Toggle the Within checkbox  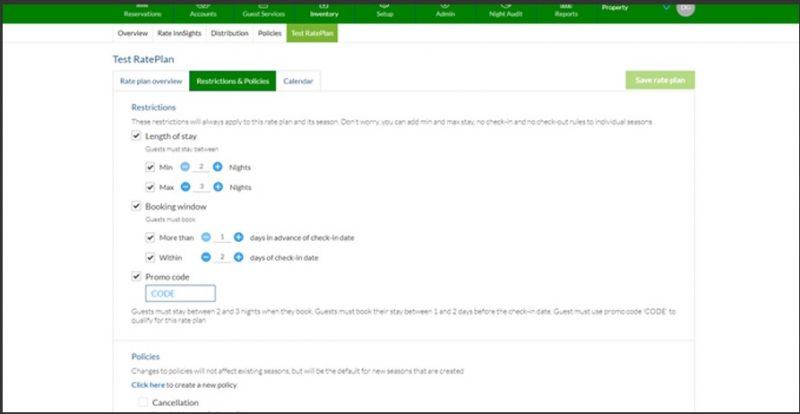(150, 257)
